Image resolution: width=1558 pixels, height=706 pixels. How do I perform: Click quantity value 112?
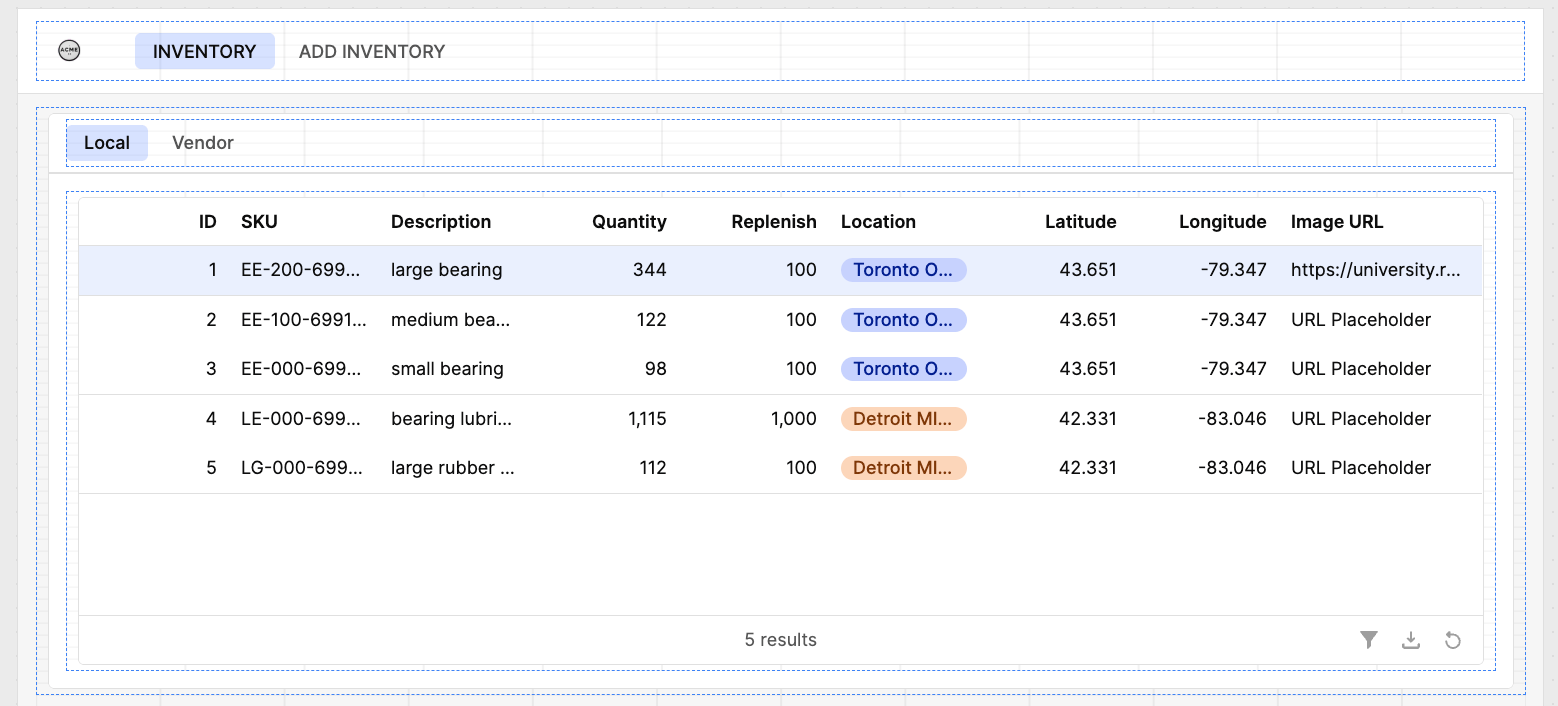click(x=652, y=468)
